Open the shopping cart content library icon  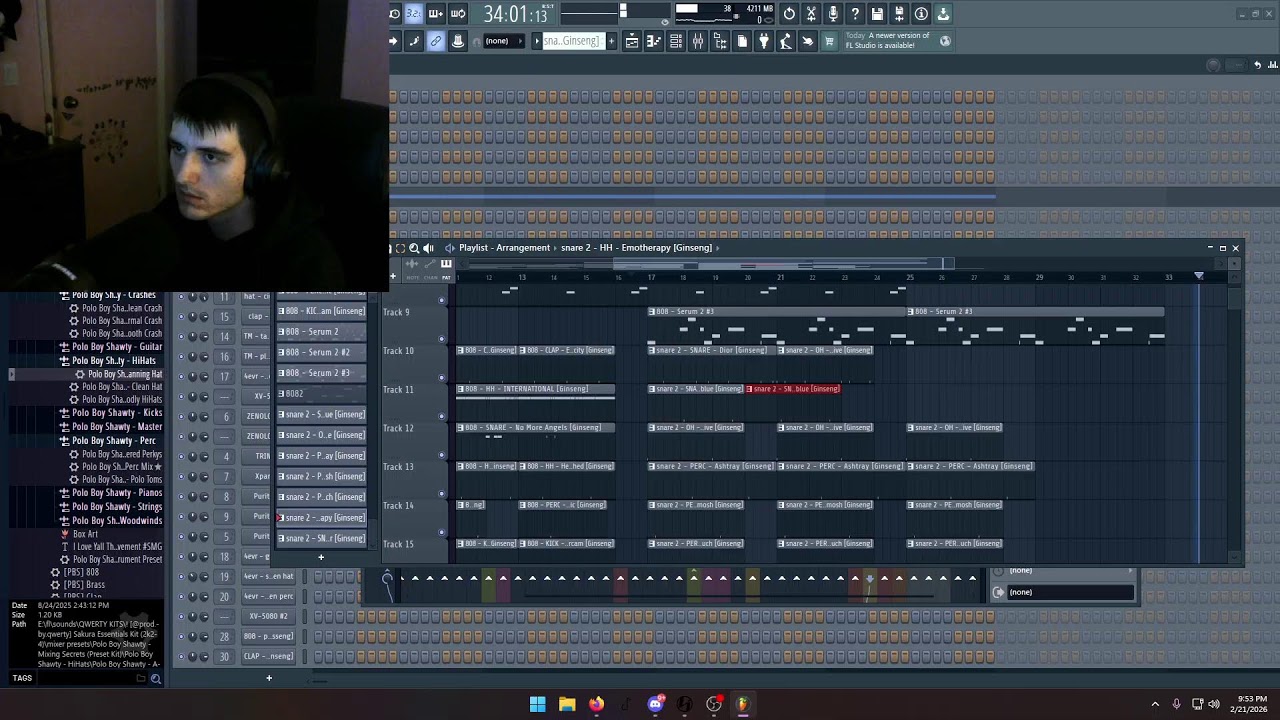pos(829,41)
